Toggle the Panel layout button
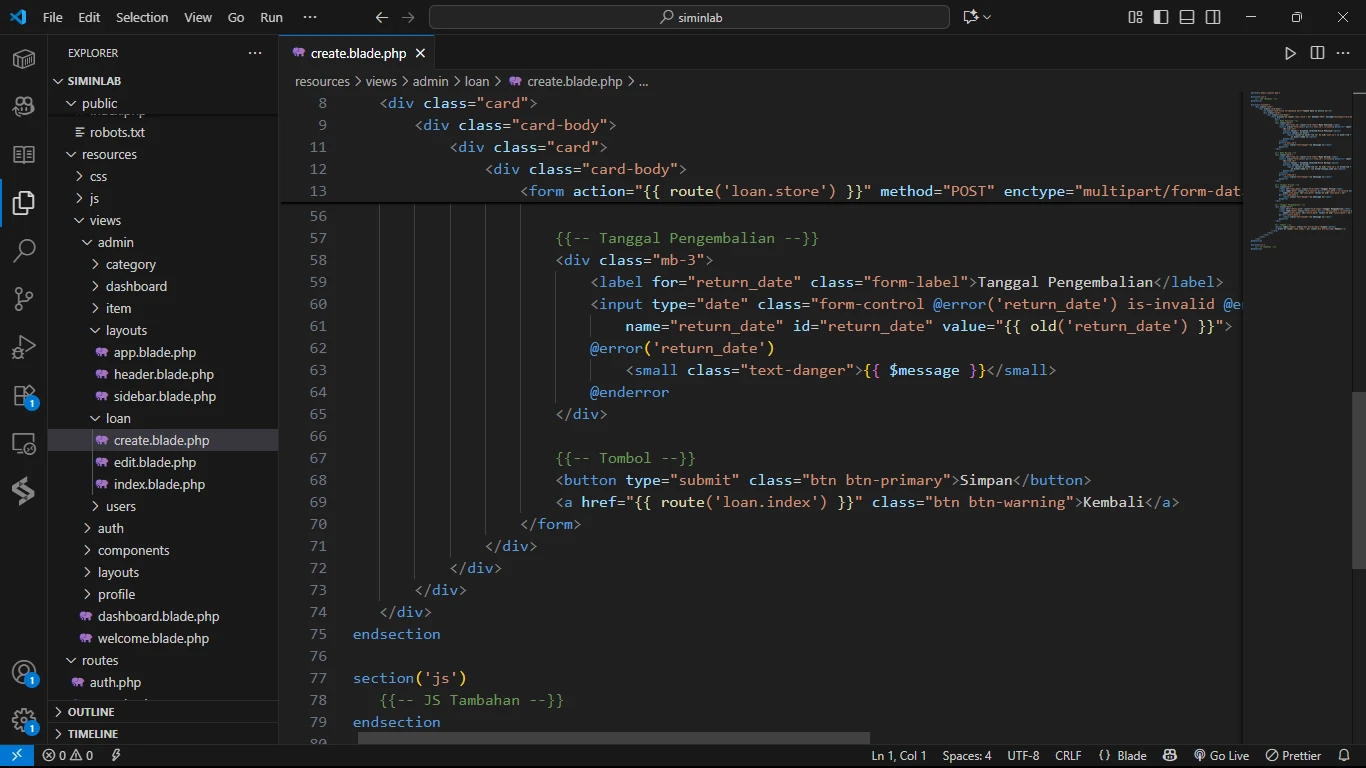The width and height of the screenshot is (1366, 768). (1187, 17)
